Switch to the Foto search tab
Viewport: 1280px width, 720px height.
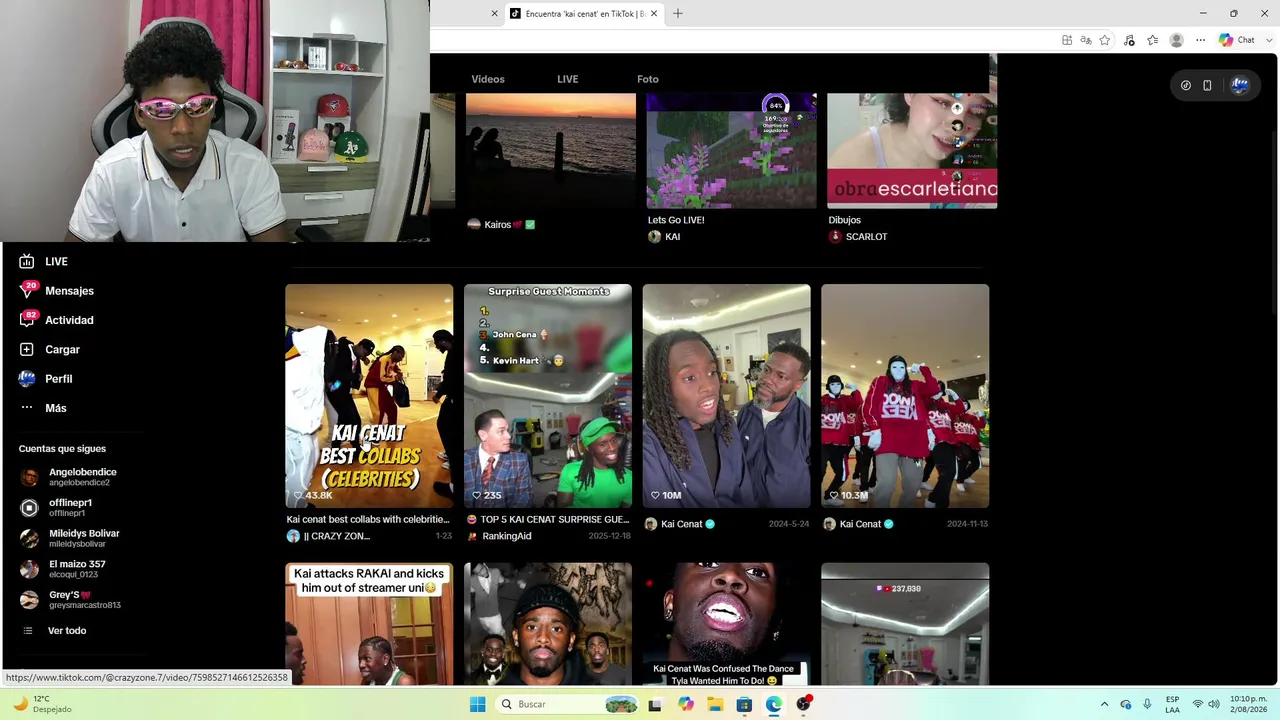(x=648, y=79)
